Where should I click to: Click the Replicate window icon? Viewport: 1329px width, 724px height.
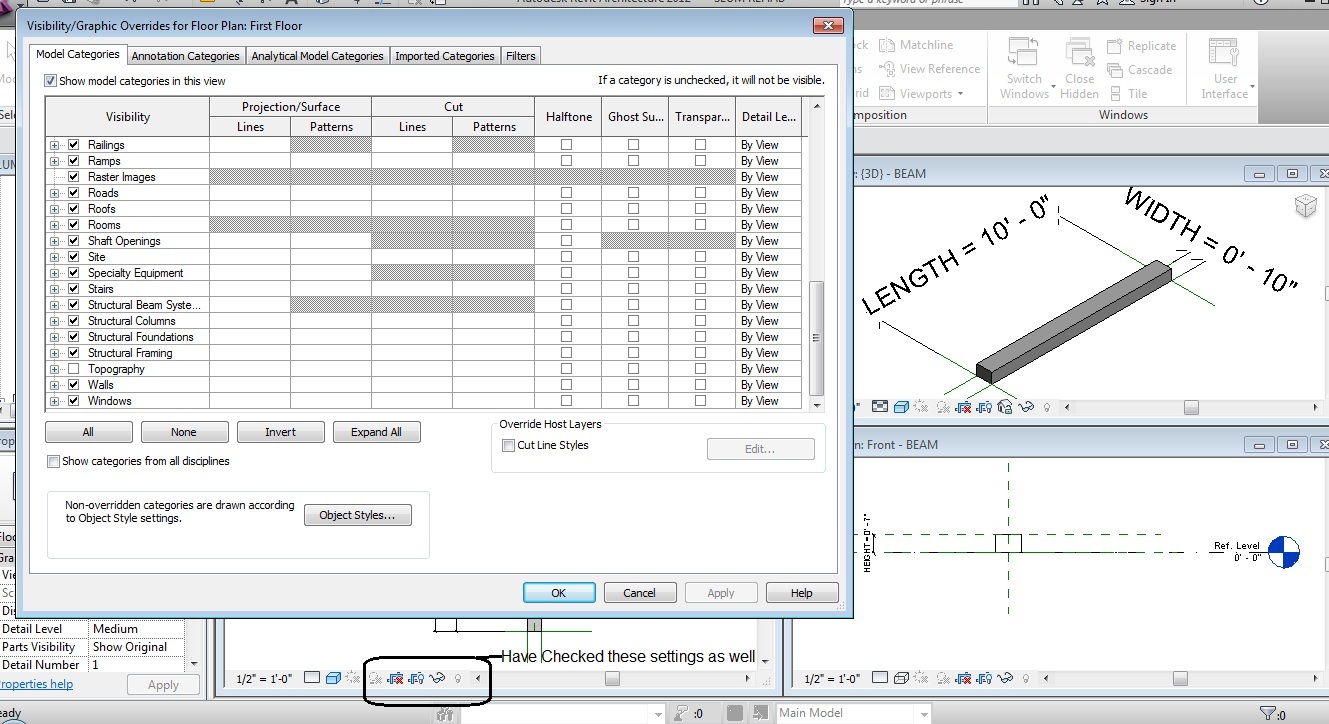pyautogui.click(x=1116, y=46)
